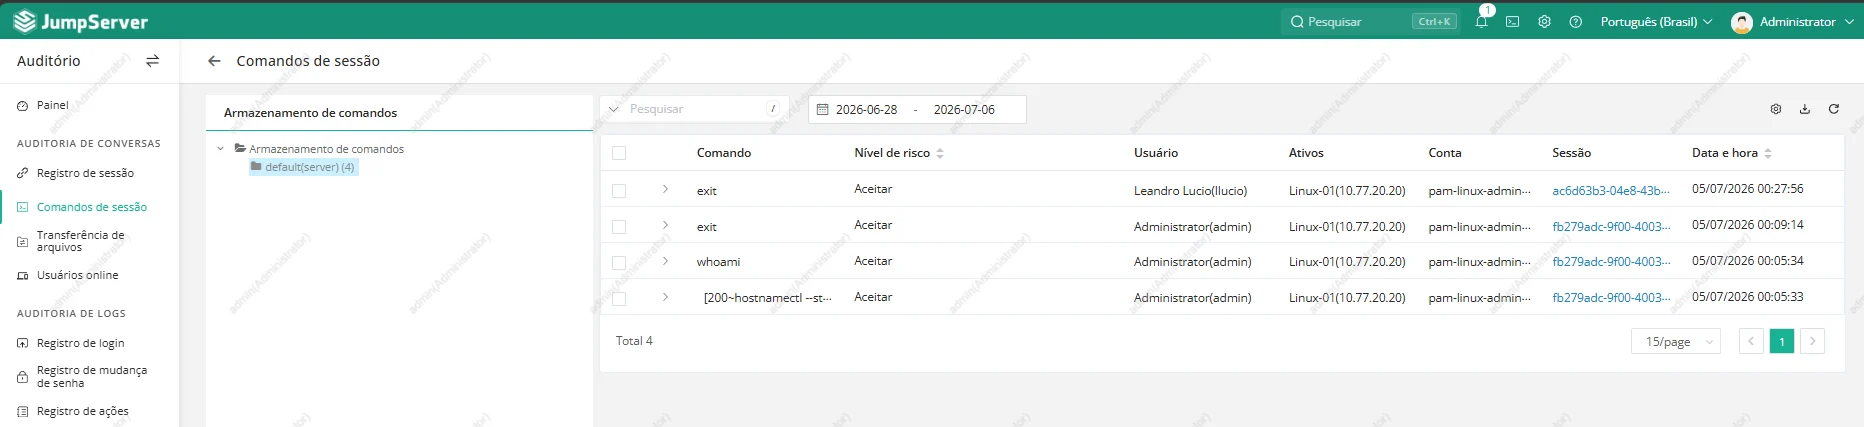Go to page 1

(1782, 341)
